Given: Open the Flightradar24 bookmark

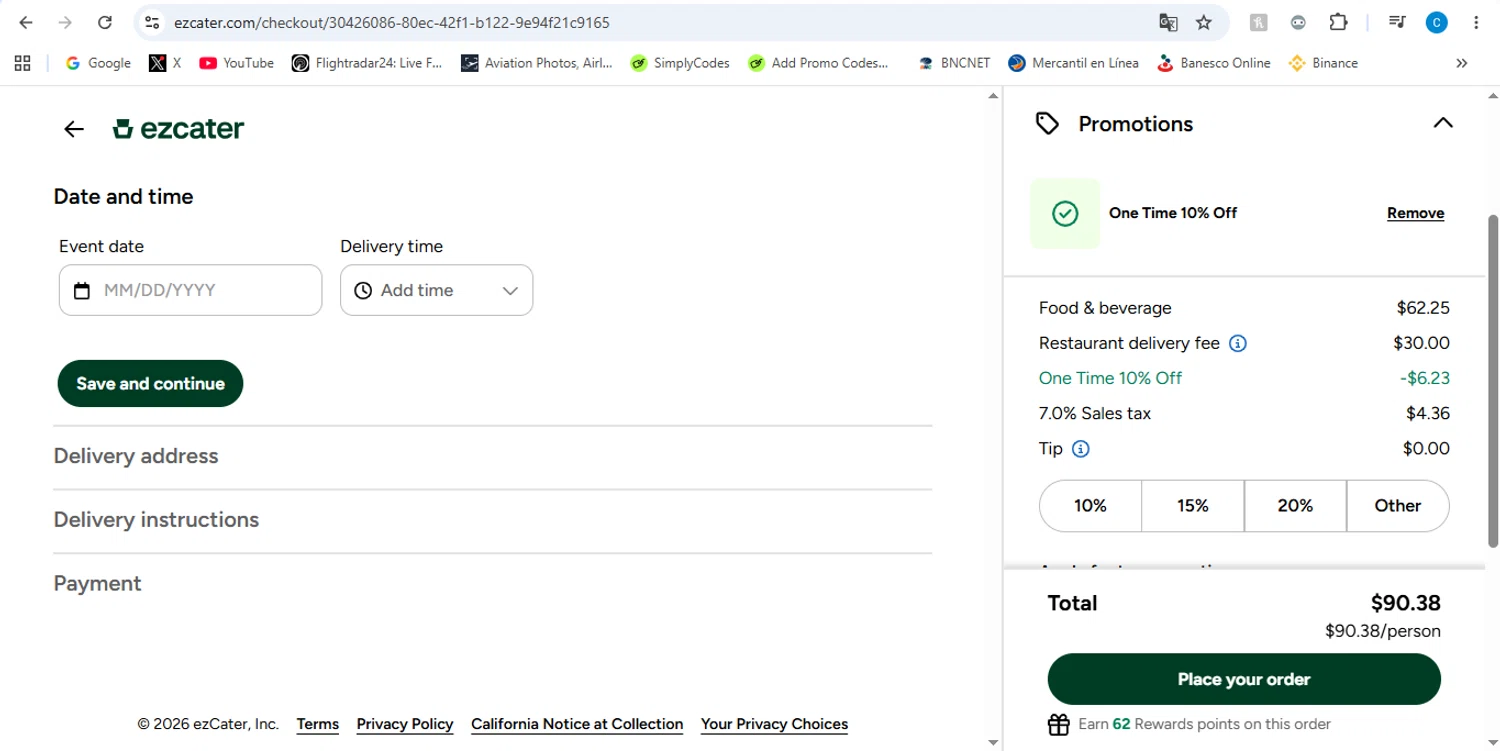Looking at the screenshot, I should tap(367, 63).
